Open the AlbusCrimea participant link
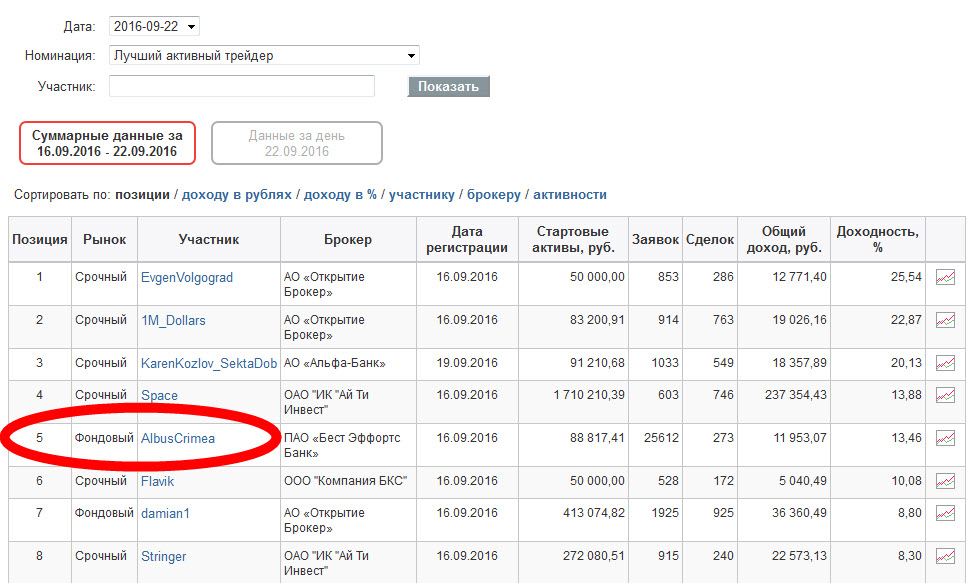The width and height of the screenshot is (978, 583). coord(178,438)
